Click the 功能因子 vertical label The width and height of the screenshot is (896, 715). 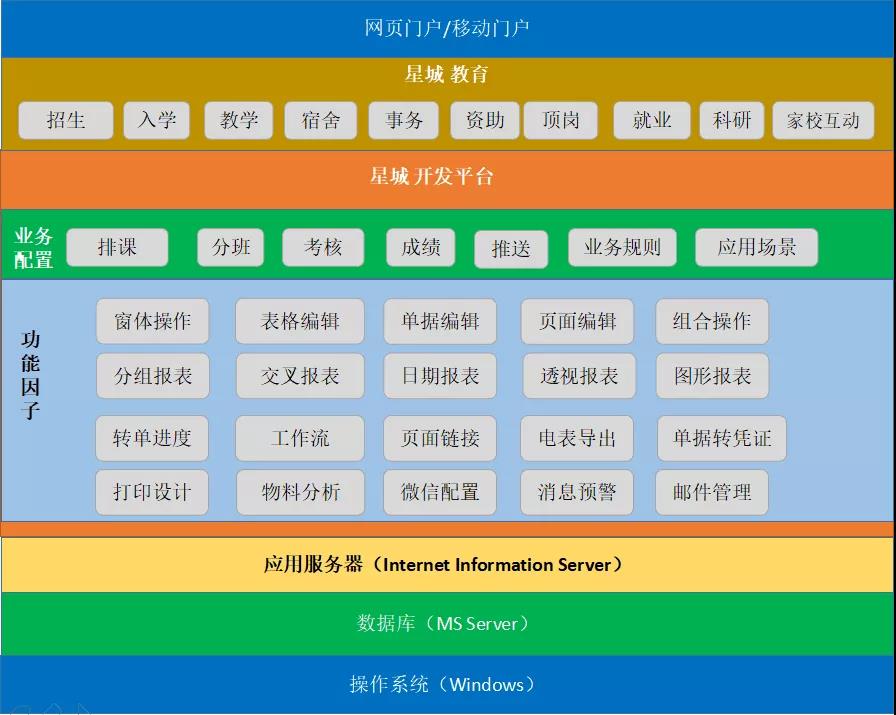pos(30,375)
